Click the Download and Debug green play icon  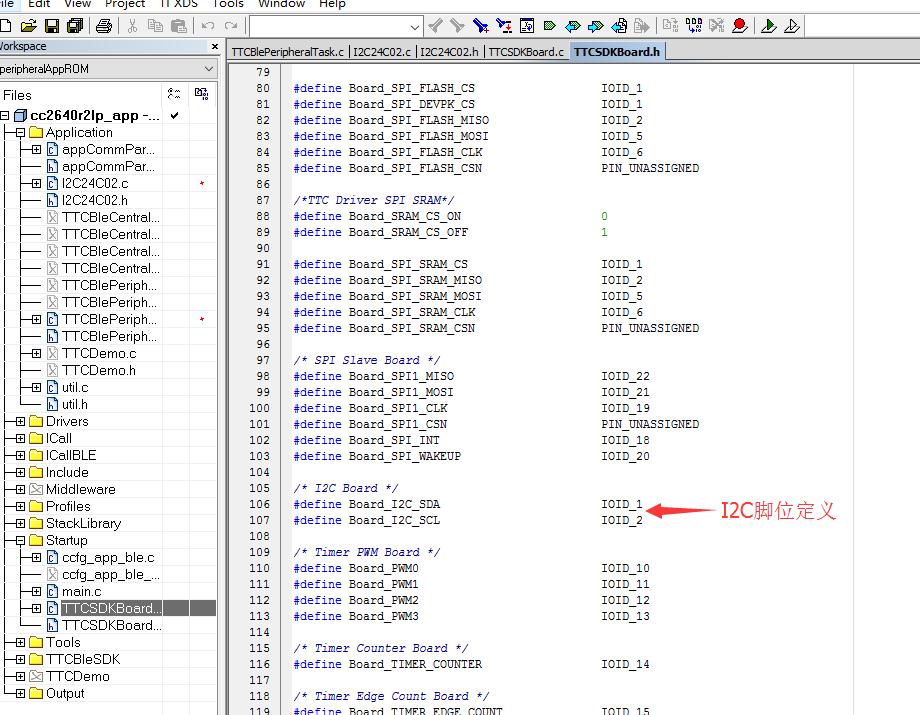coord(769,26)
